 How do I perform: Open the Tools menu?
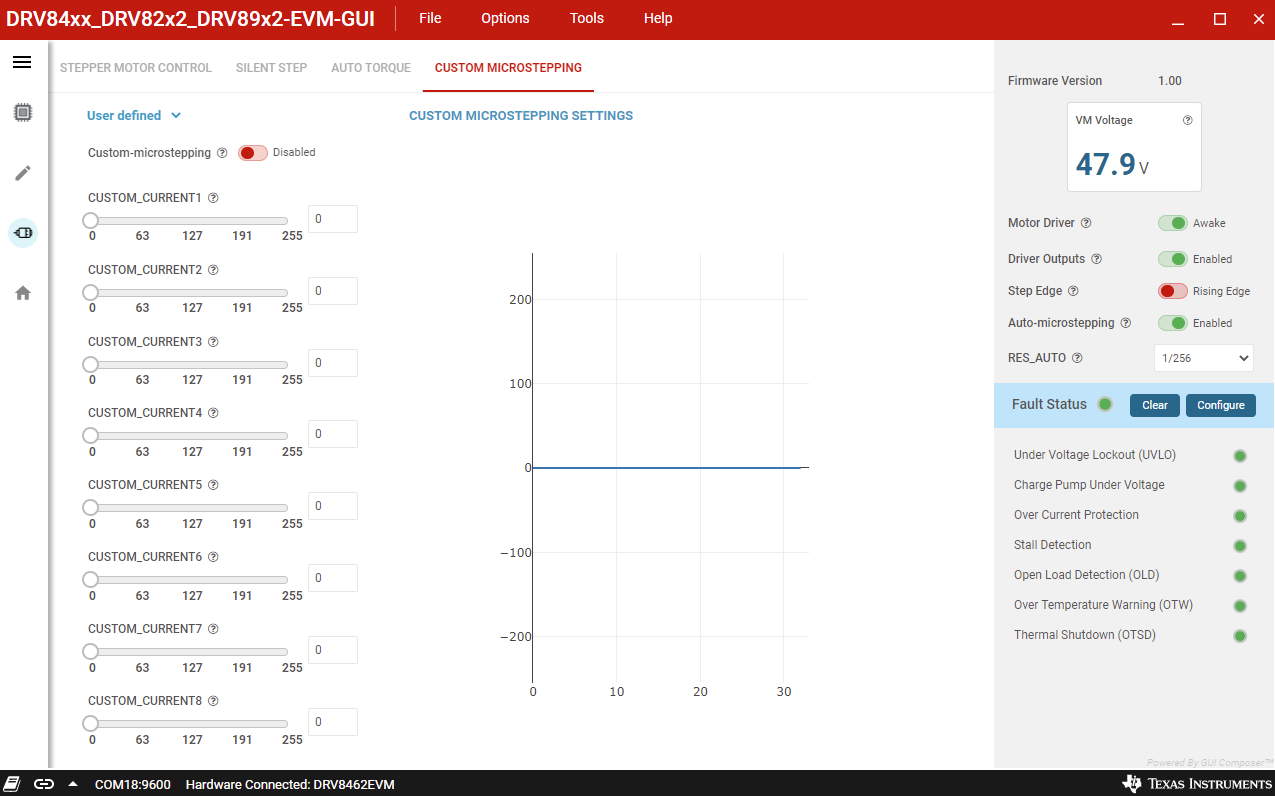click(x=587, y=18)
